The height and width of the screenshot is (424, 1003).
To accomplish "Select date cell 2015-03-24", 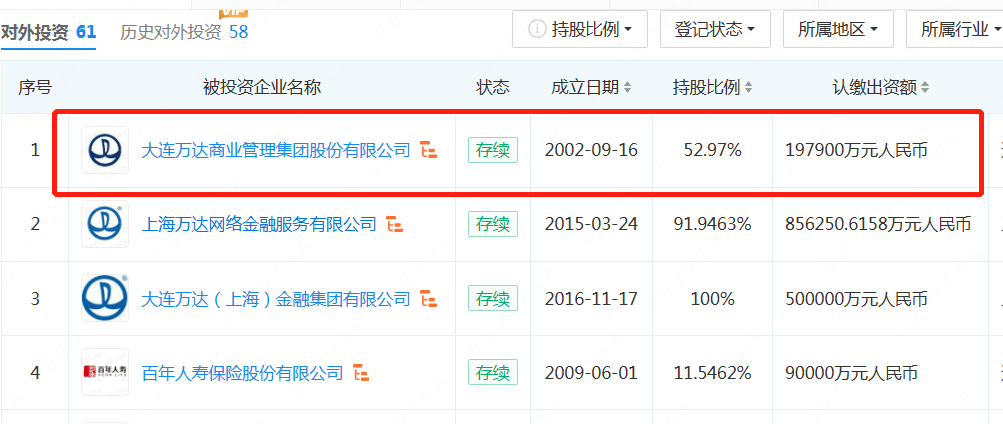I will [x=591, y=225].
